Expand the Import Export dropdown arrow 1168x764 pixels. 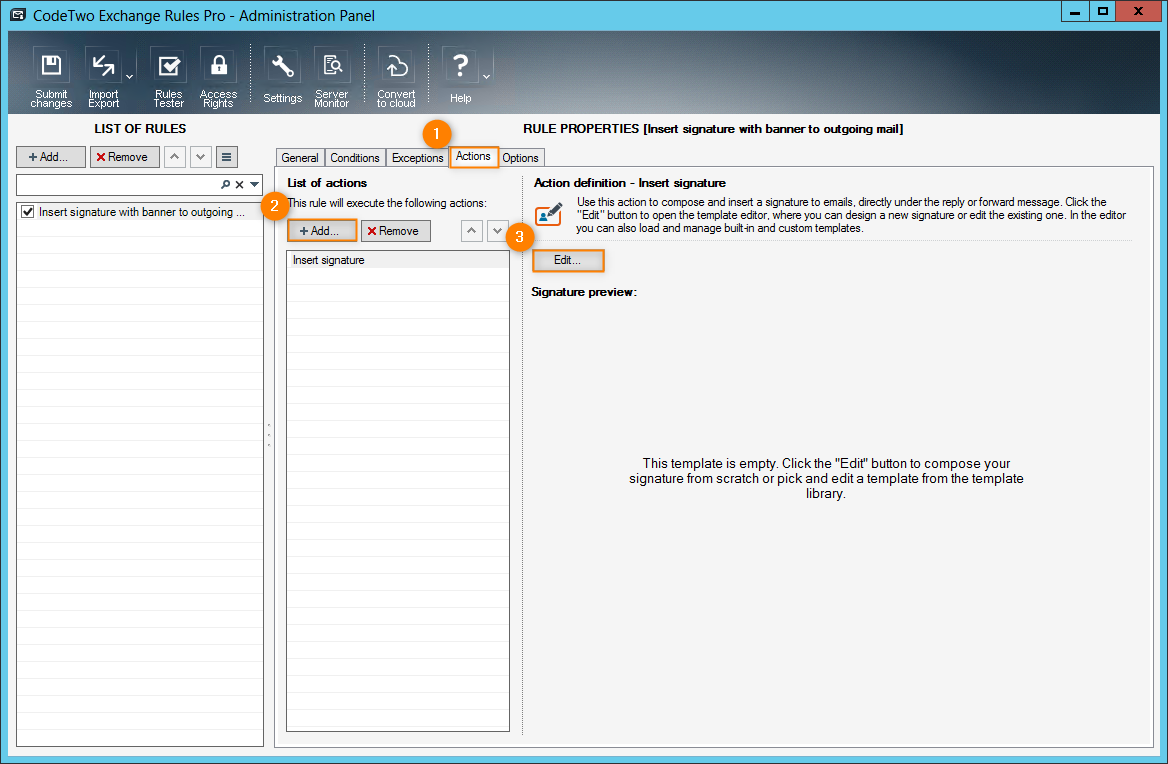tap(130, 77)
